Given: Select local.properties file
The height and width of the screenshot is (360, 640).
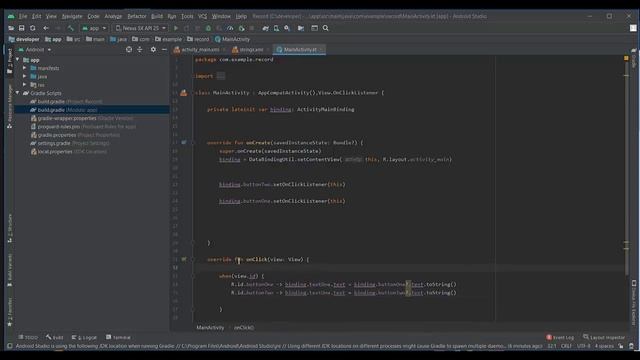Looking at the screenshot, I should click(x=69, y=151).
